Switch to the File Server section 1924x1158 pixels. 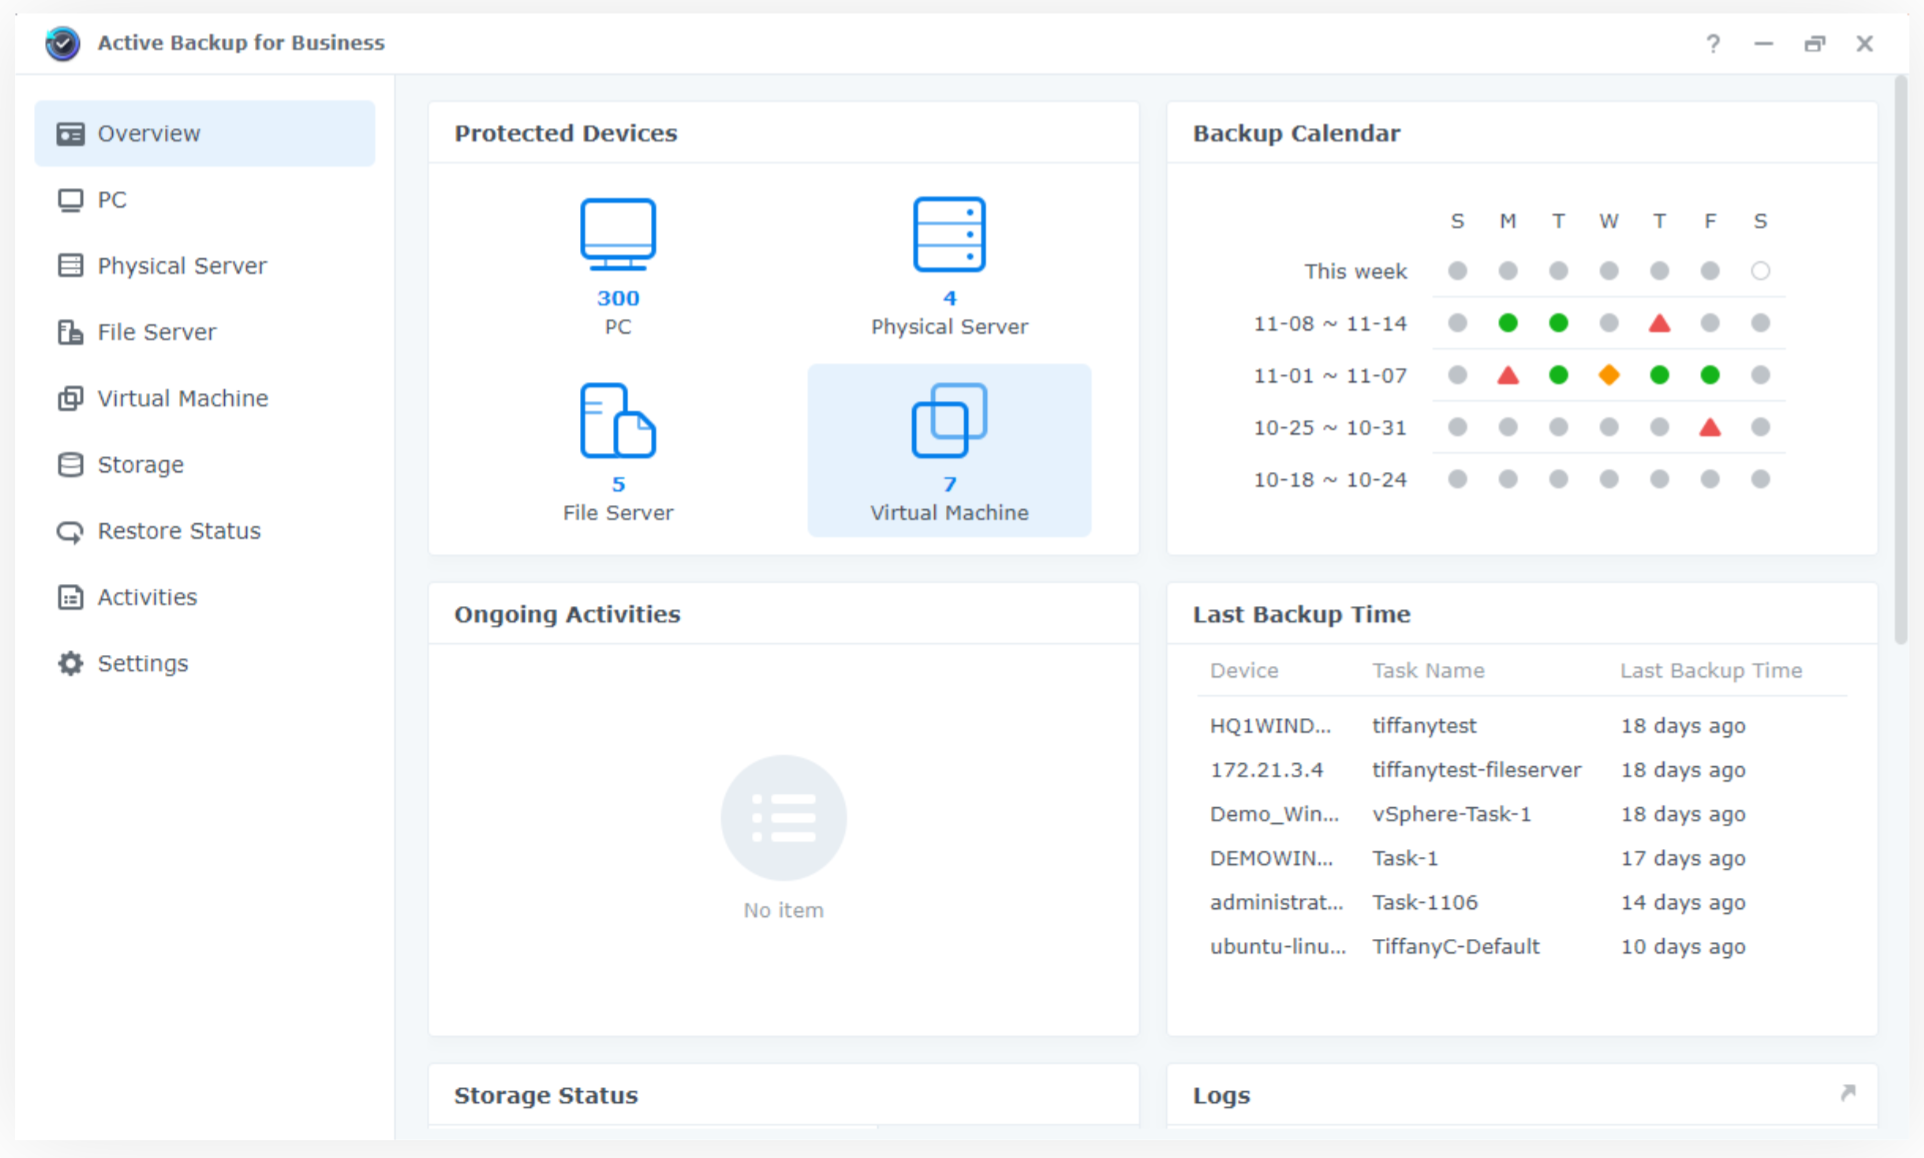(205, 332)
